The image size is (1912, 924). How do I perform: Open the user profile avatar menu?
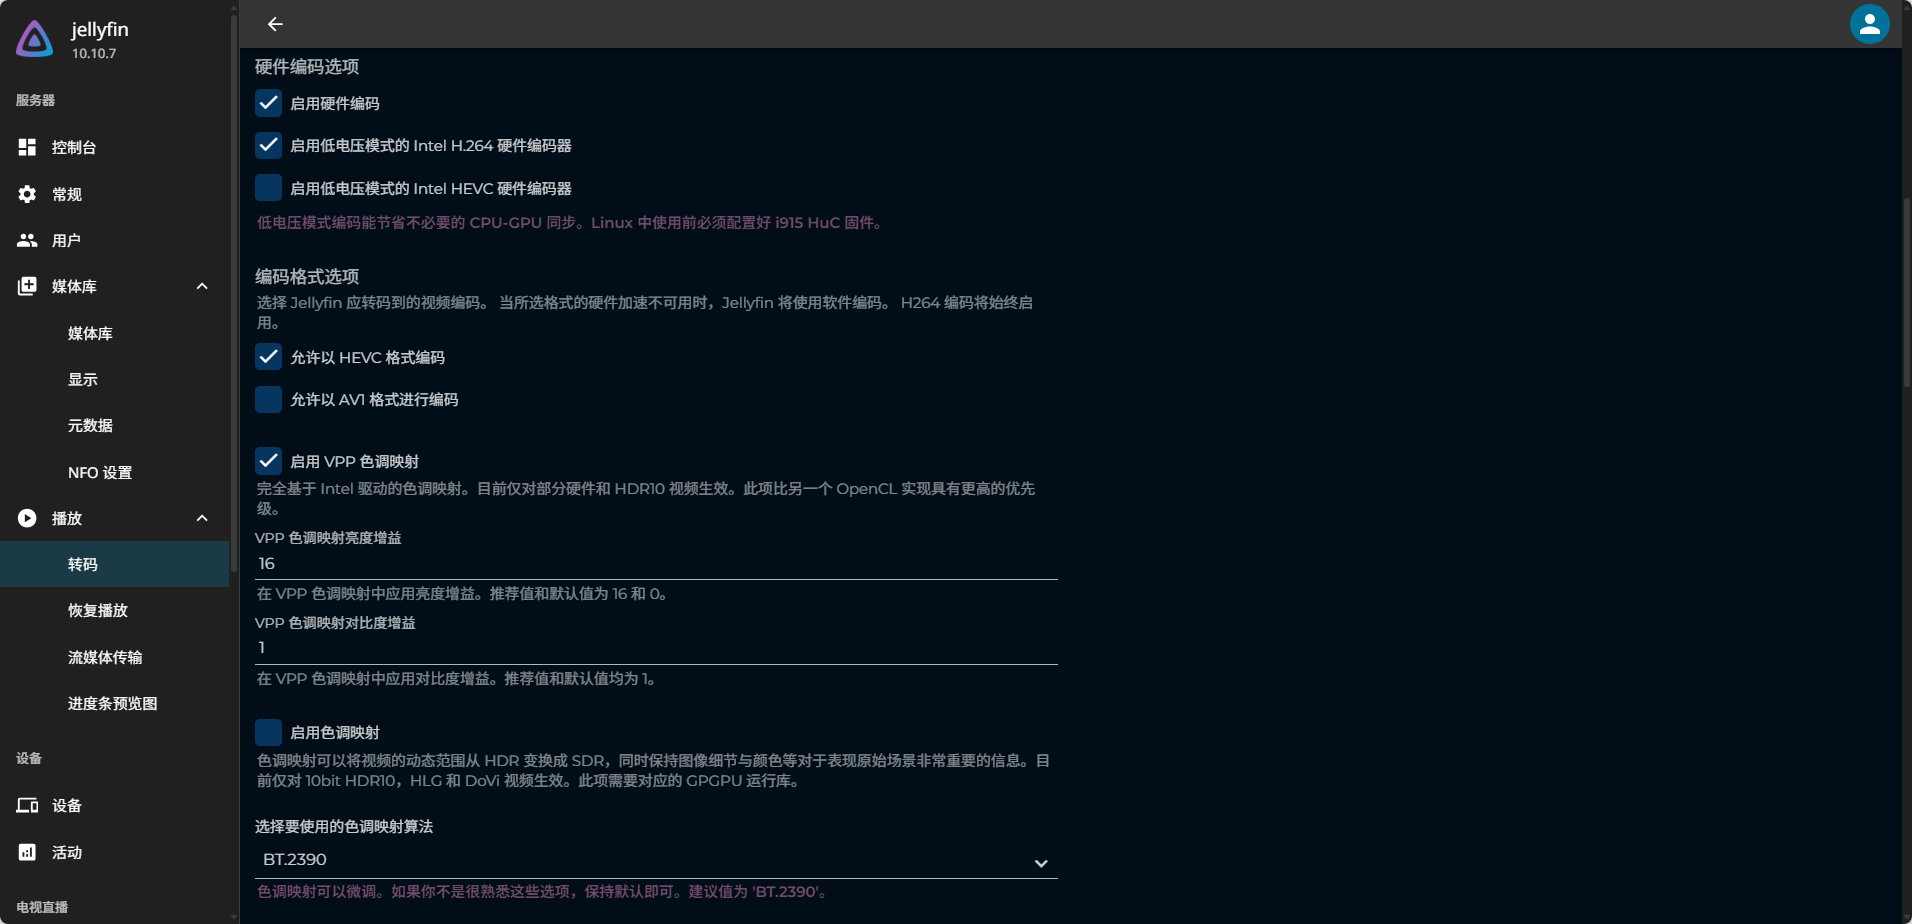coord(1868,24)
